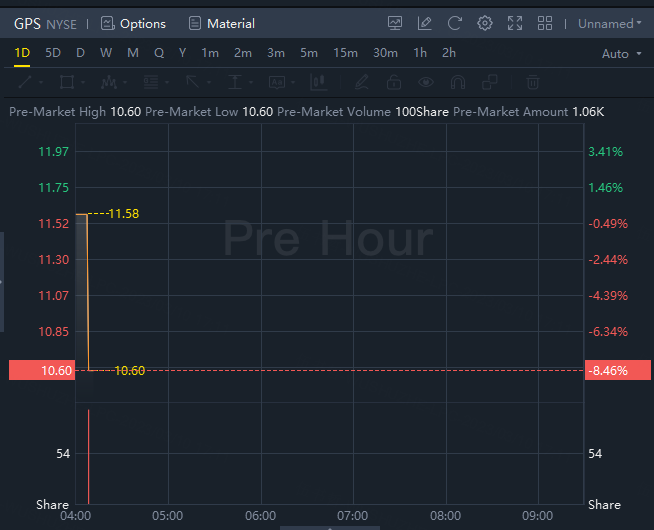Select the 5m interval
This screenshot has height=530, width=654.
coord(309,53)
